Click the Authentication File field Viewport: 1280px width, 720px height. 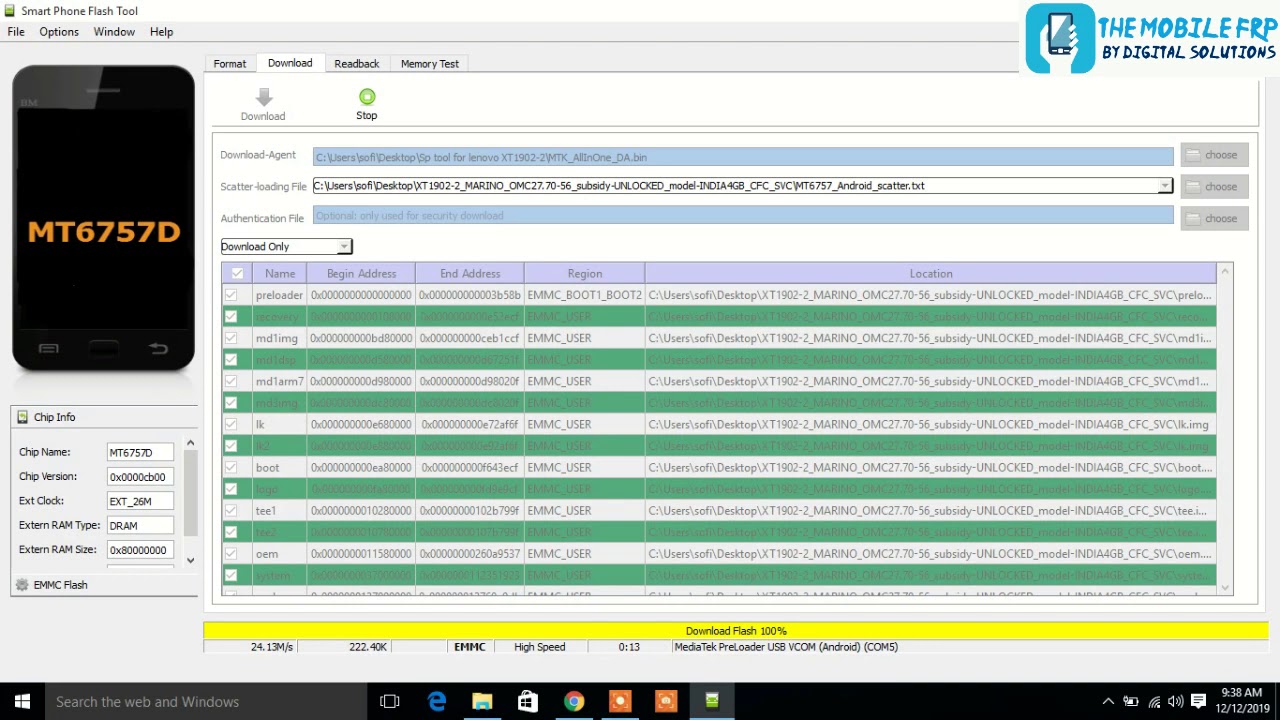[743, 215]
